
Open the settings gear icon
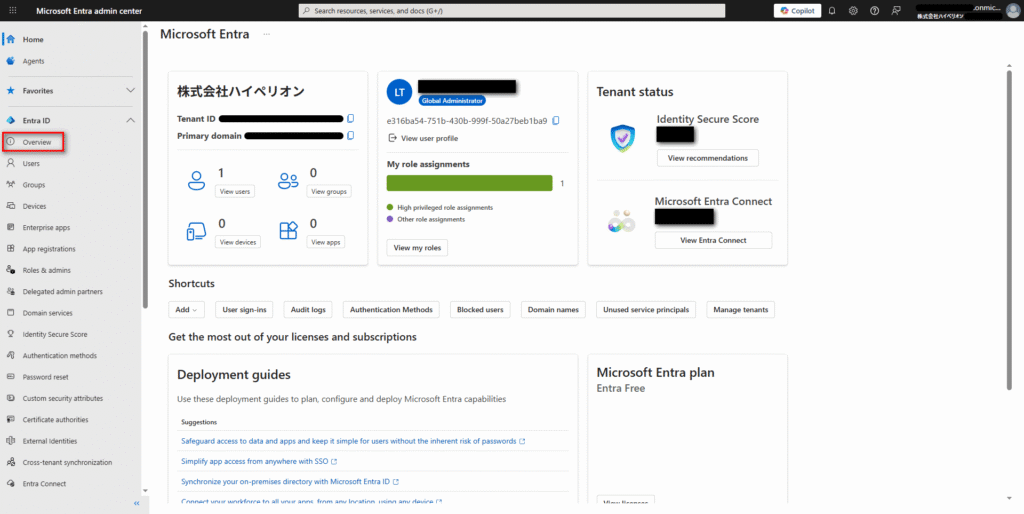click(853, 10)
